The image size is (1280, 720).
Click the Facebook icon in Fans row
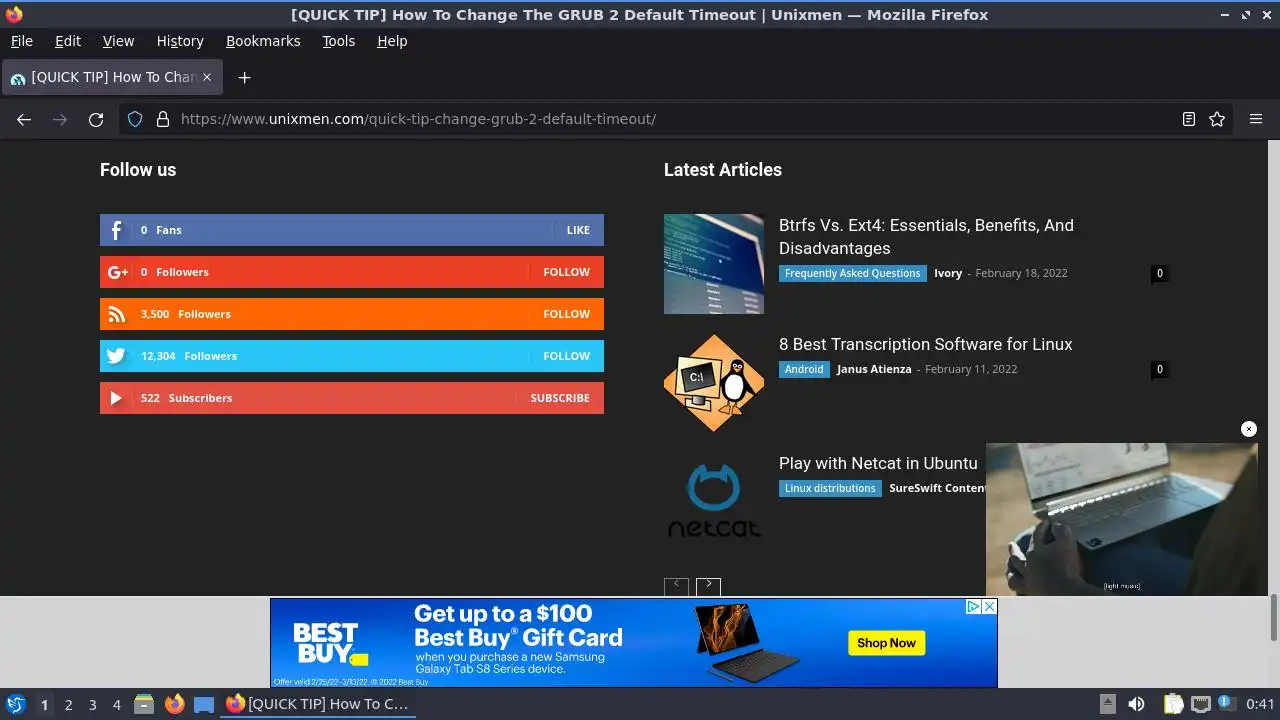116,230
